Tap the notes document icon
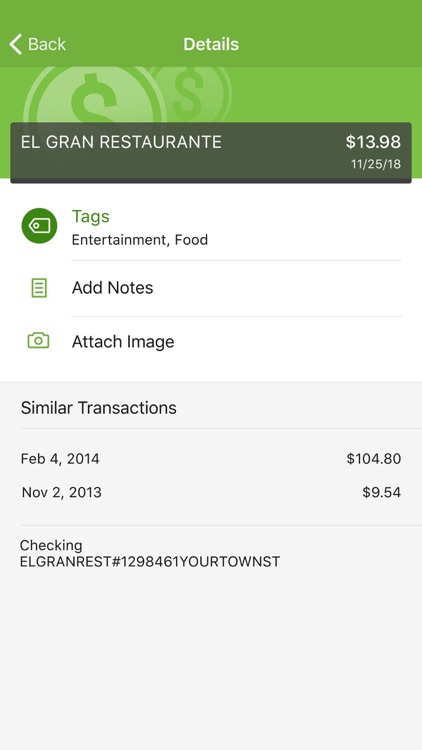The width and height of the screenshot is (422, 750). click(39, 288)
